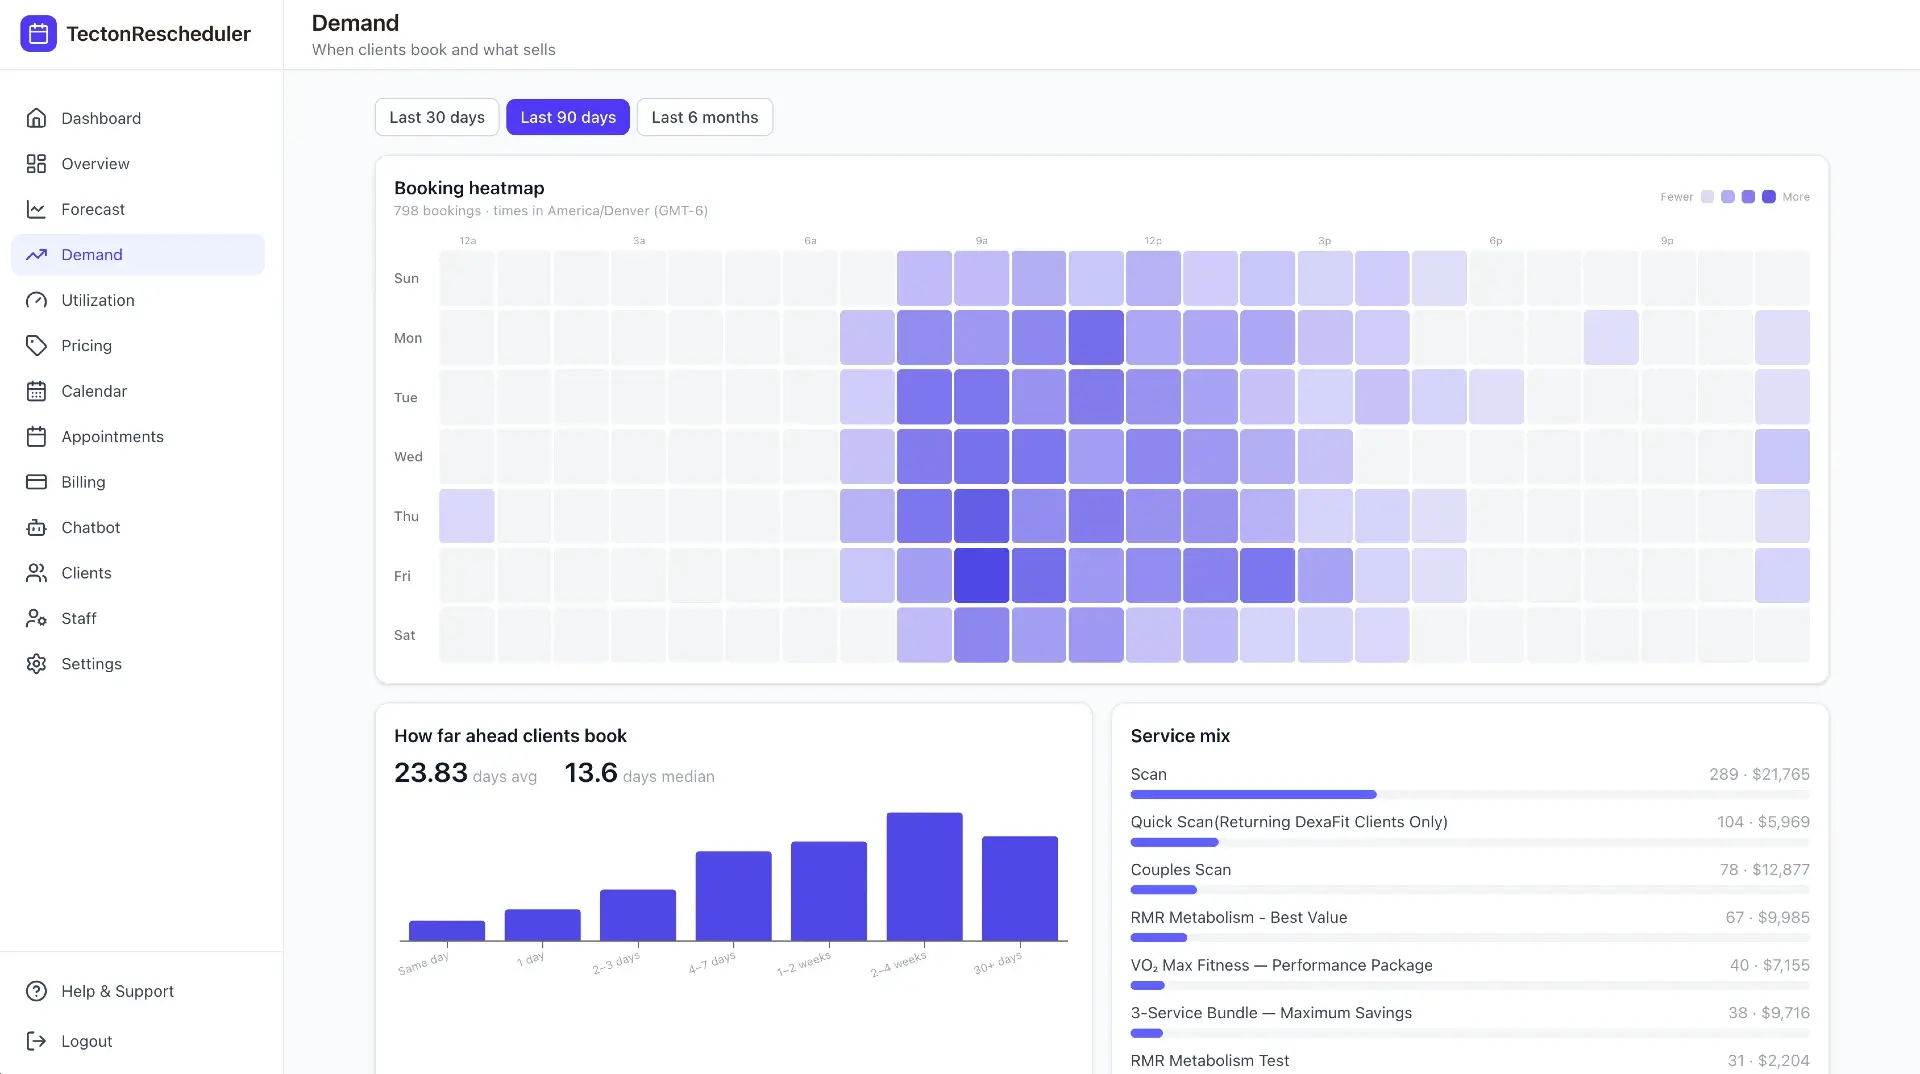The height and width of the screenshot is (1074, 1920).
Task: Click the RMR Metabolism Test row
Action: 1470,1062
